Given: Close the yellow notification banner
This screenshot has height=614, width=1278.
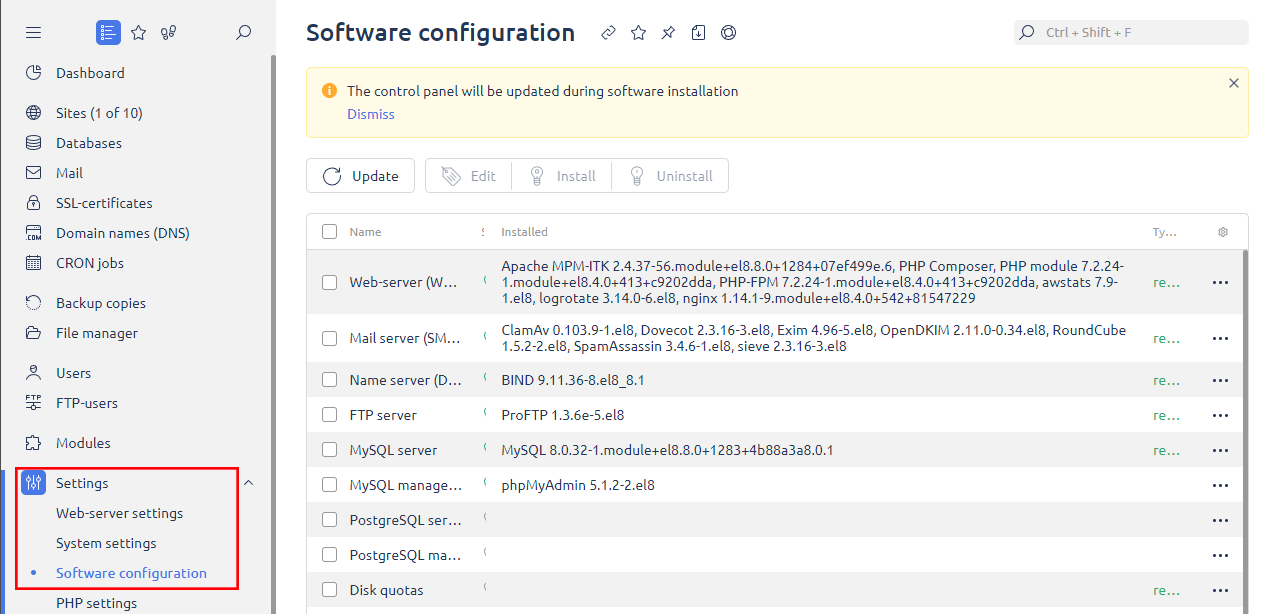Looking at the screenshot, I should tap(1233, 84).
